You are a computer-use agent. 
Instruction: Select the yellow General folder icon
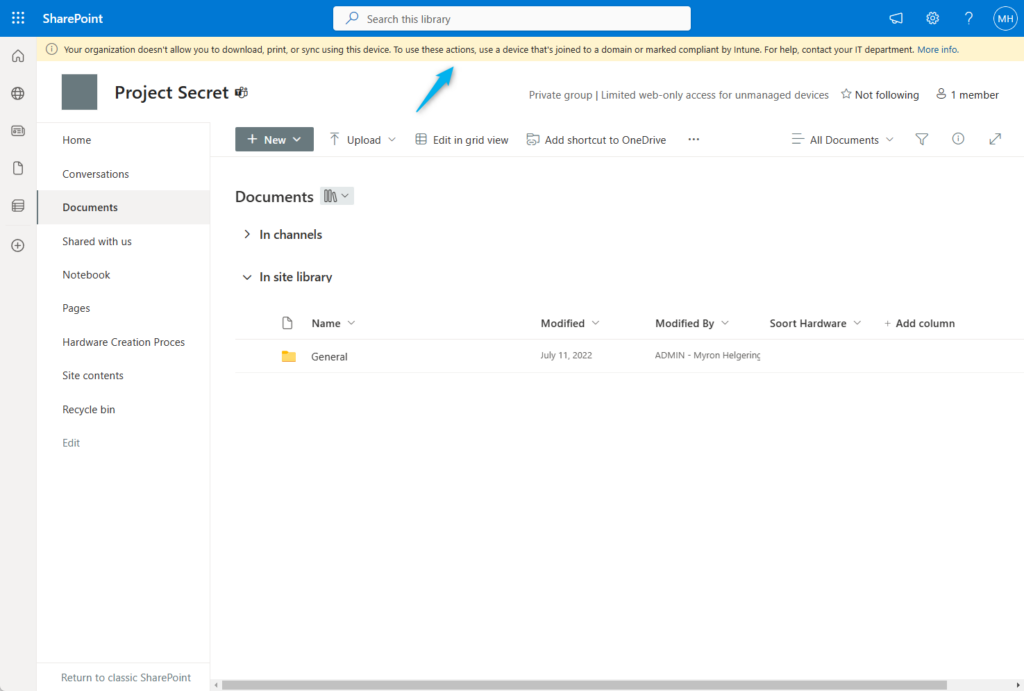pos(290,355)
